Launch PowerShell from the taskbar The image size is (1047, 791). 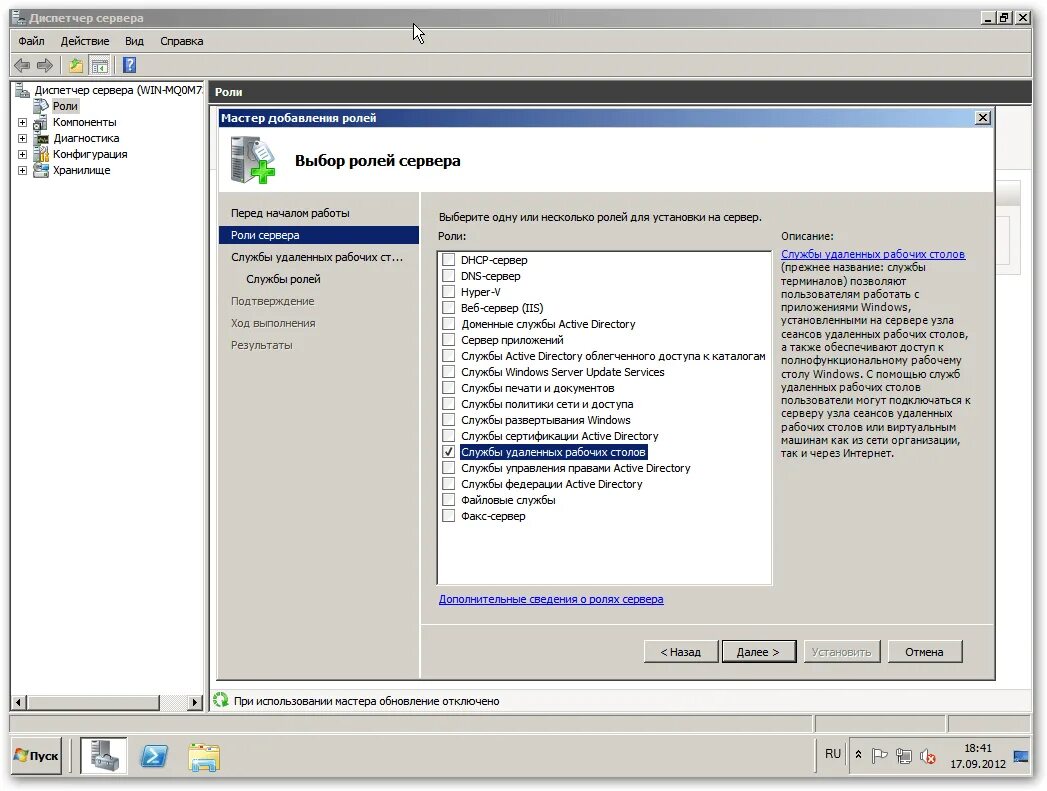pos(154,756)
